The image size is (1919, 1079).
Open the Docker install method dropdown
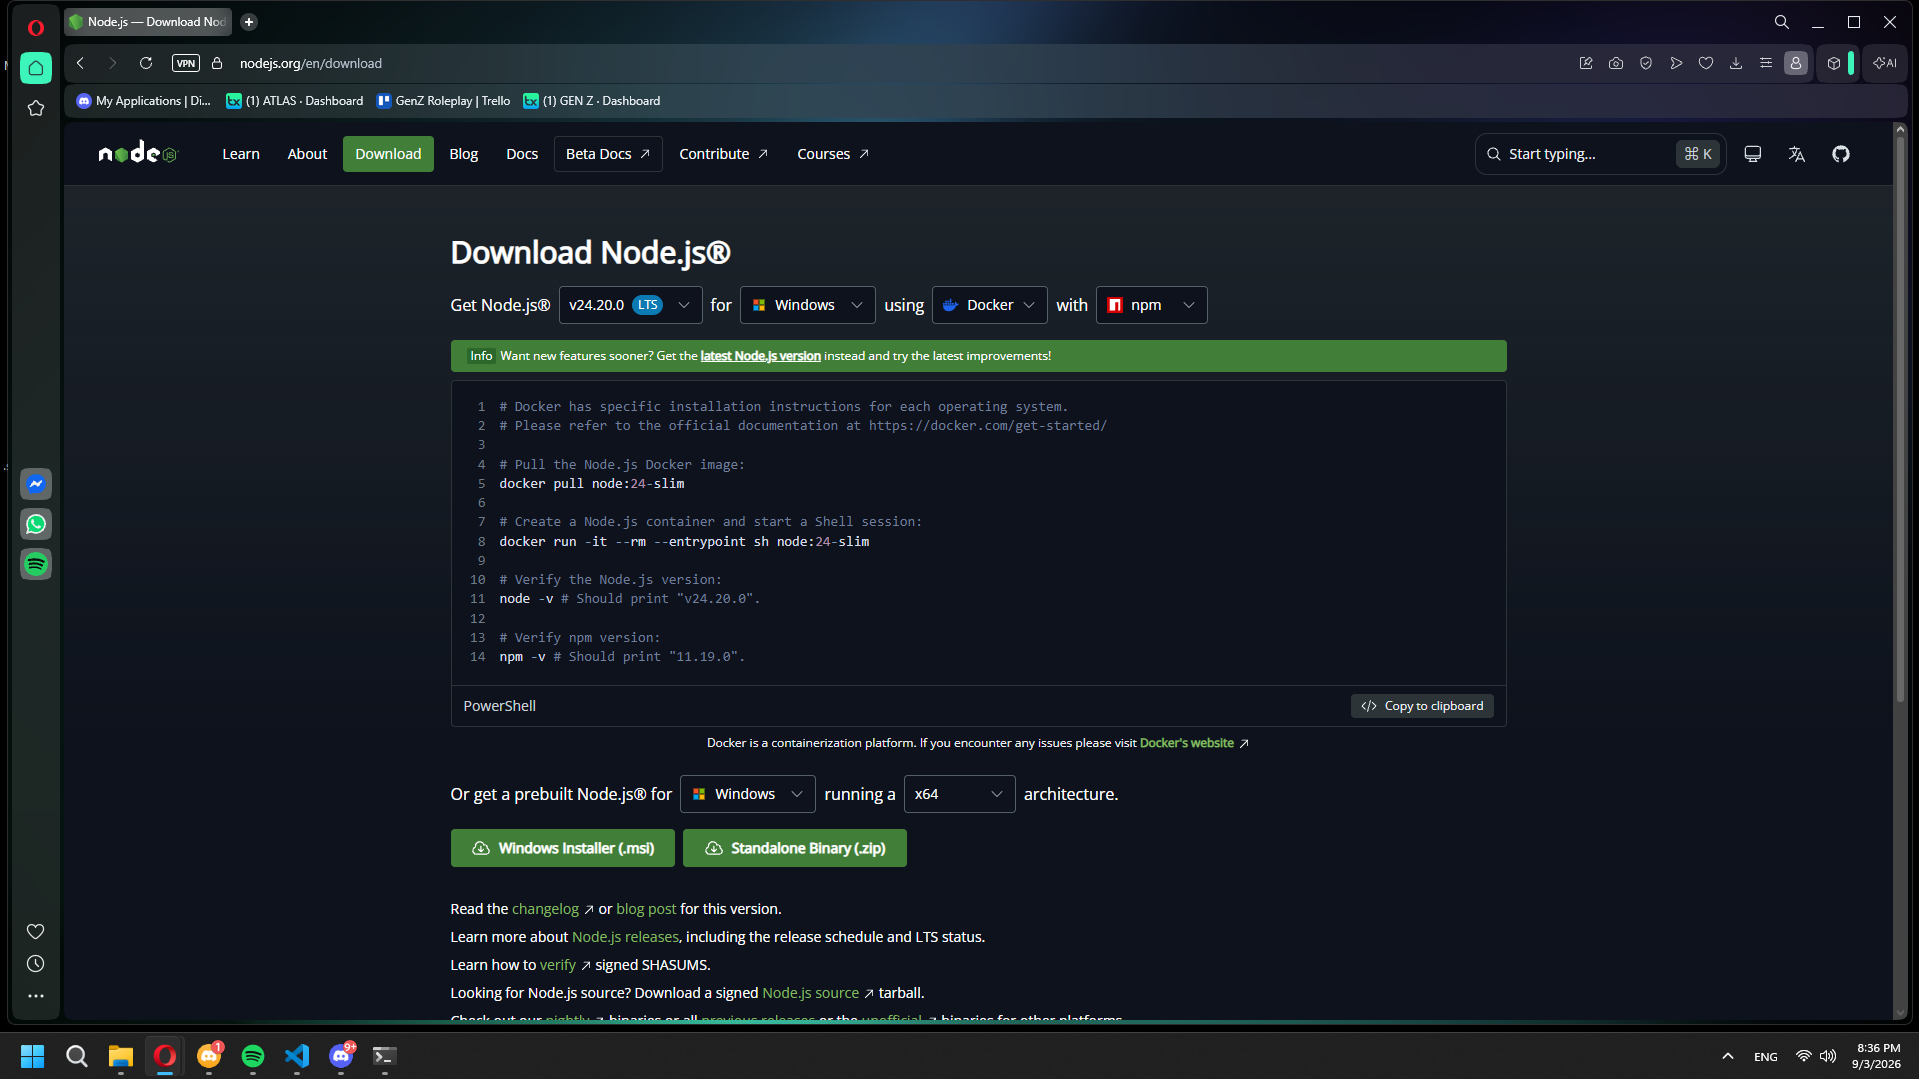tap(990, 305)
